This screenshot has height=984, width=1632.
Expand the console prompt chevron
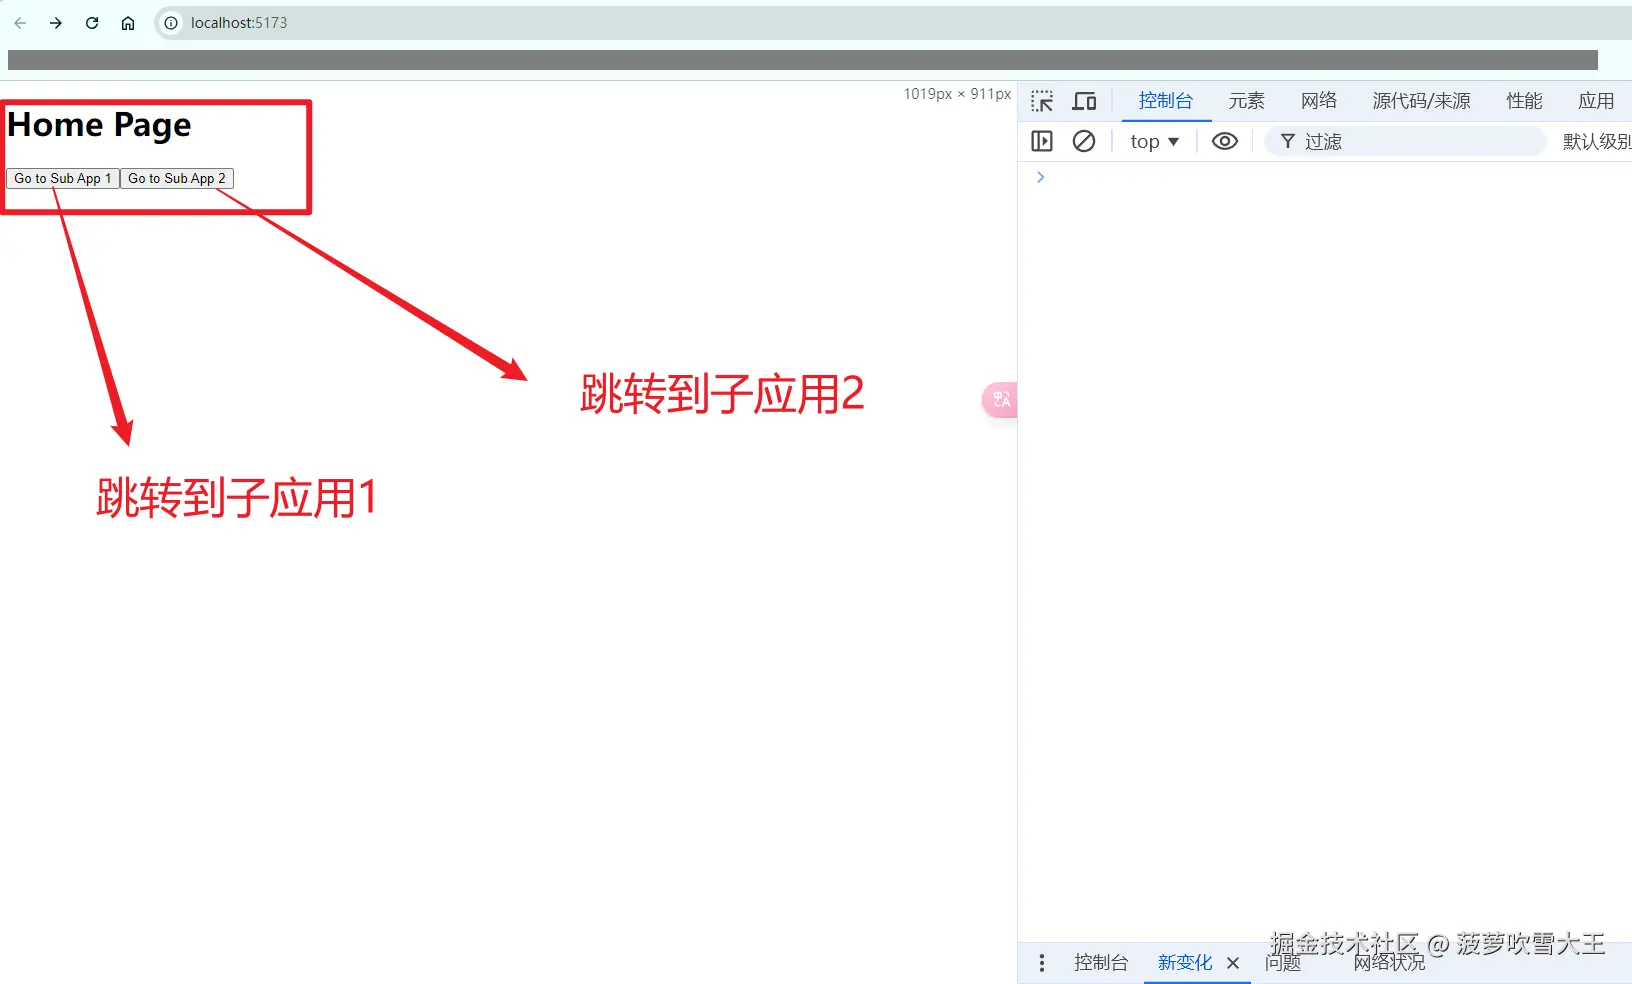(x=1040, y=177)
